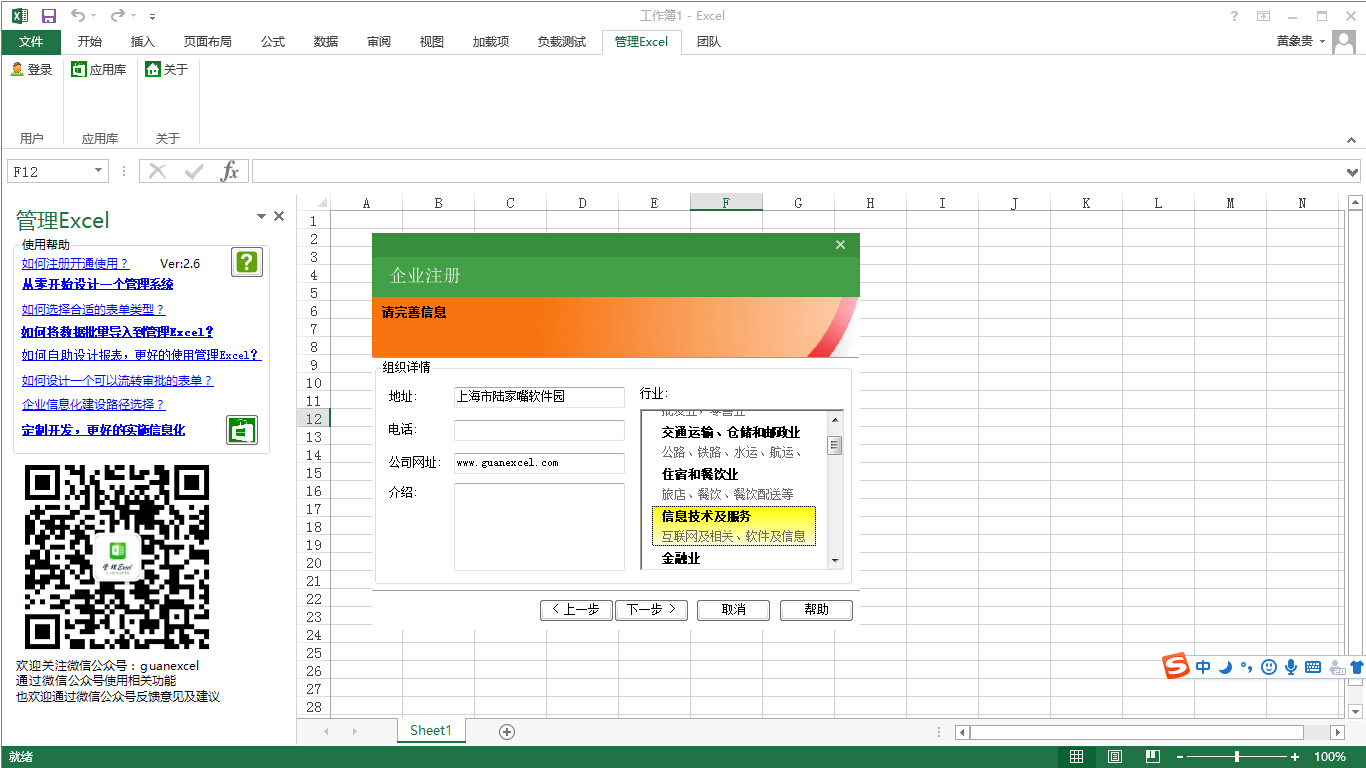This screenshot has height=768, width=1366.
Task: Click the insert function fx icon
Action: pos(230,171)
